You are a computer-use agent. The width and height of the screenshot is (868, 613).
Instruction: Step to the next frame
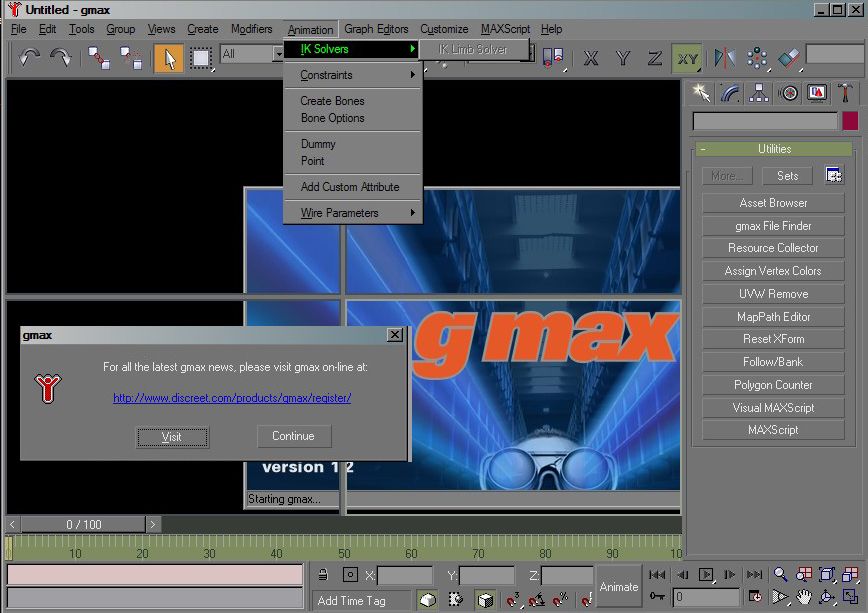coord(730,574)
